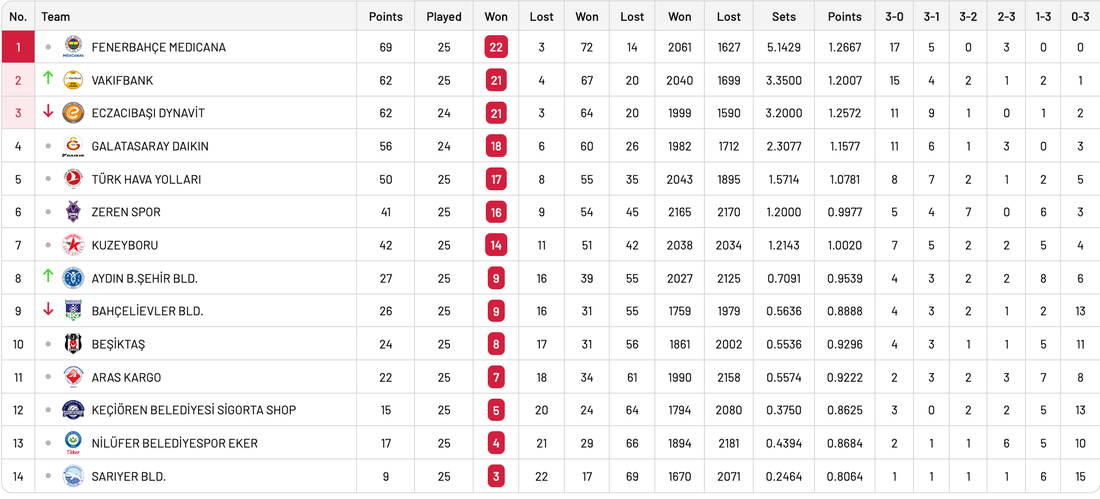Click the Beşiktaş team logo
1100x499 pixels.
coord(73,344)
